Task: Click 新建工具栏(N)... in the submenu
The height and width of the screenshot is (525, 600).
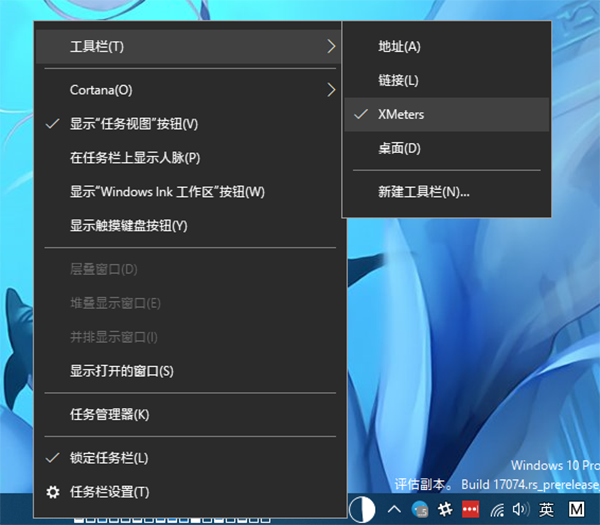Action: pyautogui.click(x=423, y=192)
